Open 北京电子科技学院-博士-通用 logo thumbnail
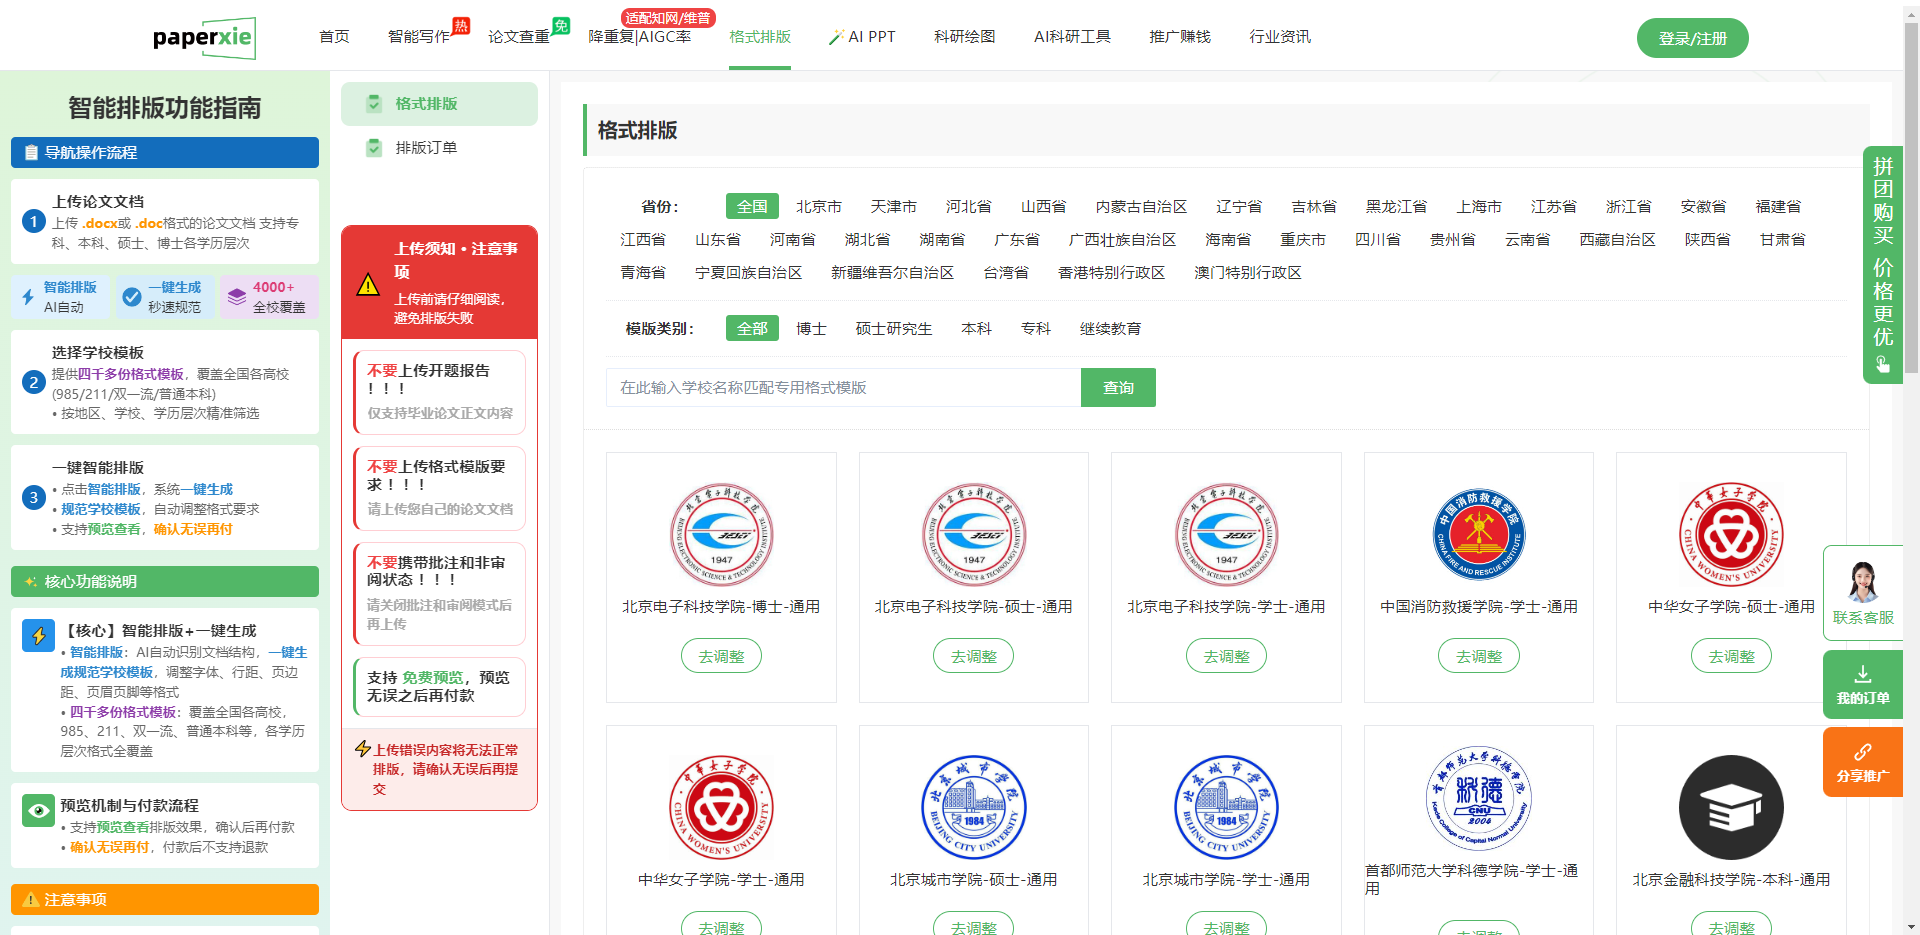This screenshot has width=1920, height=935. point(721,535)
